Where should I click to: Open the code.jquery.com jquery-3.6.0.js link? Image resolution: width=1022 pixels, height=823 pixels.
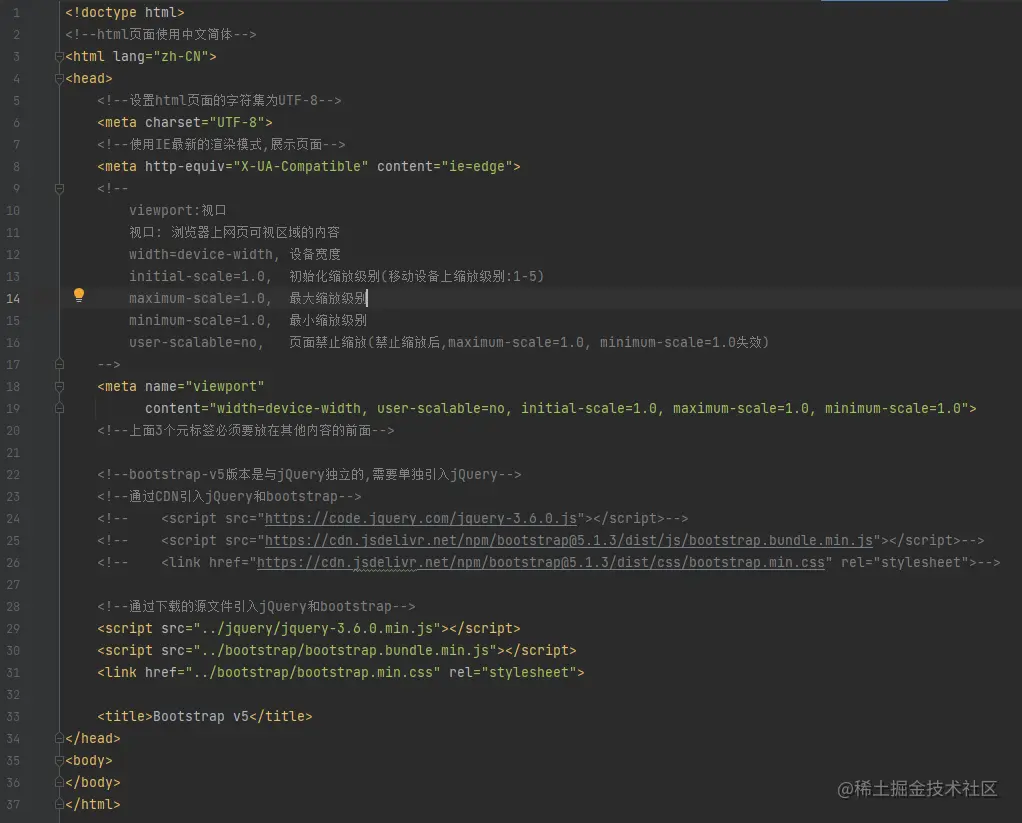(420, 519)
